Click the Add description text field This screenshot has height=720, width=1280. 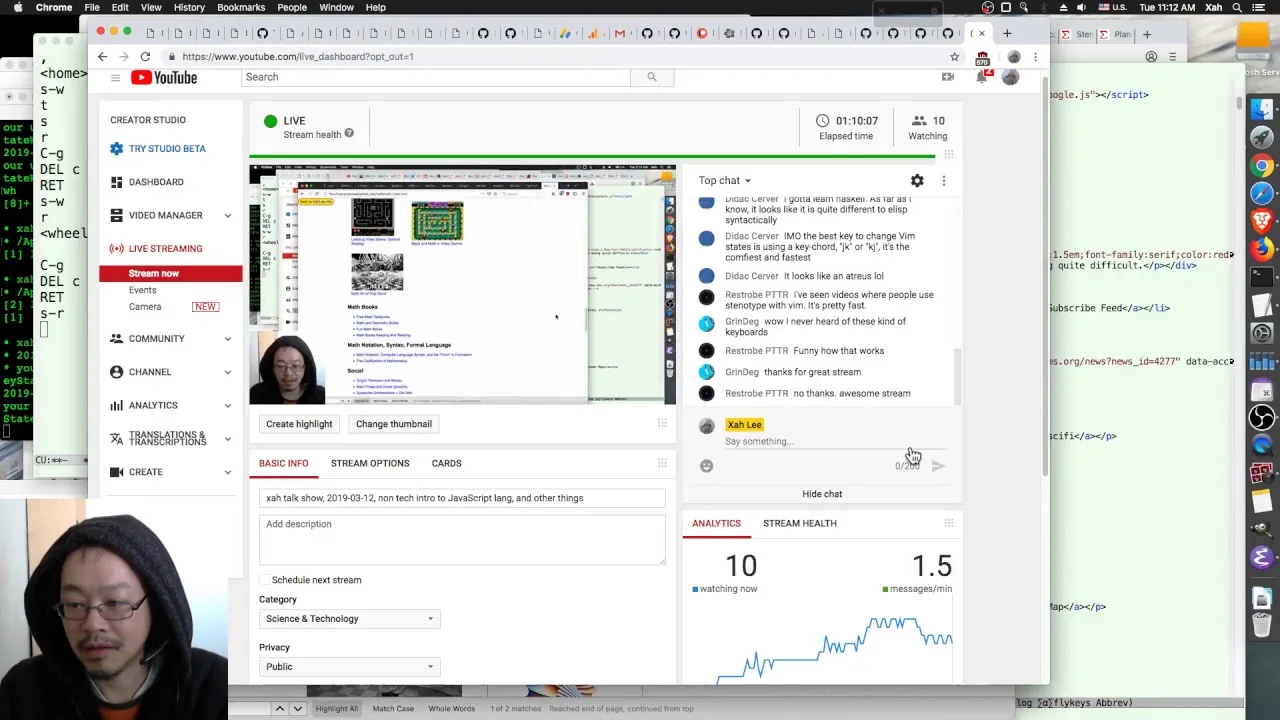tap(462, 540)
